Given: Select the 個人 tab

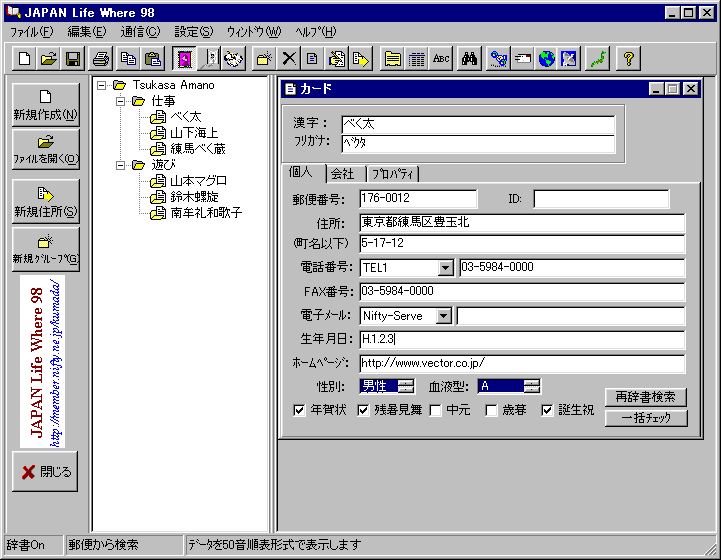Looking at the screenshot, I should click(301, 173).
